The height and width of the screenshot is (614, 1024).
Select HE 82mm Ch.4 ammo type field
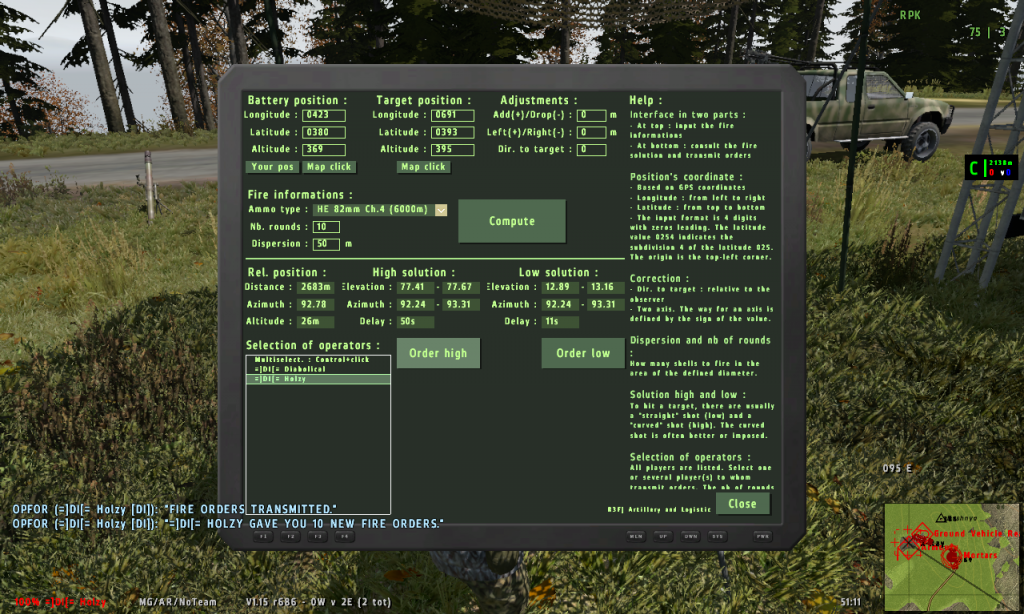coord(374,210)
